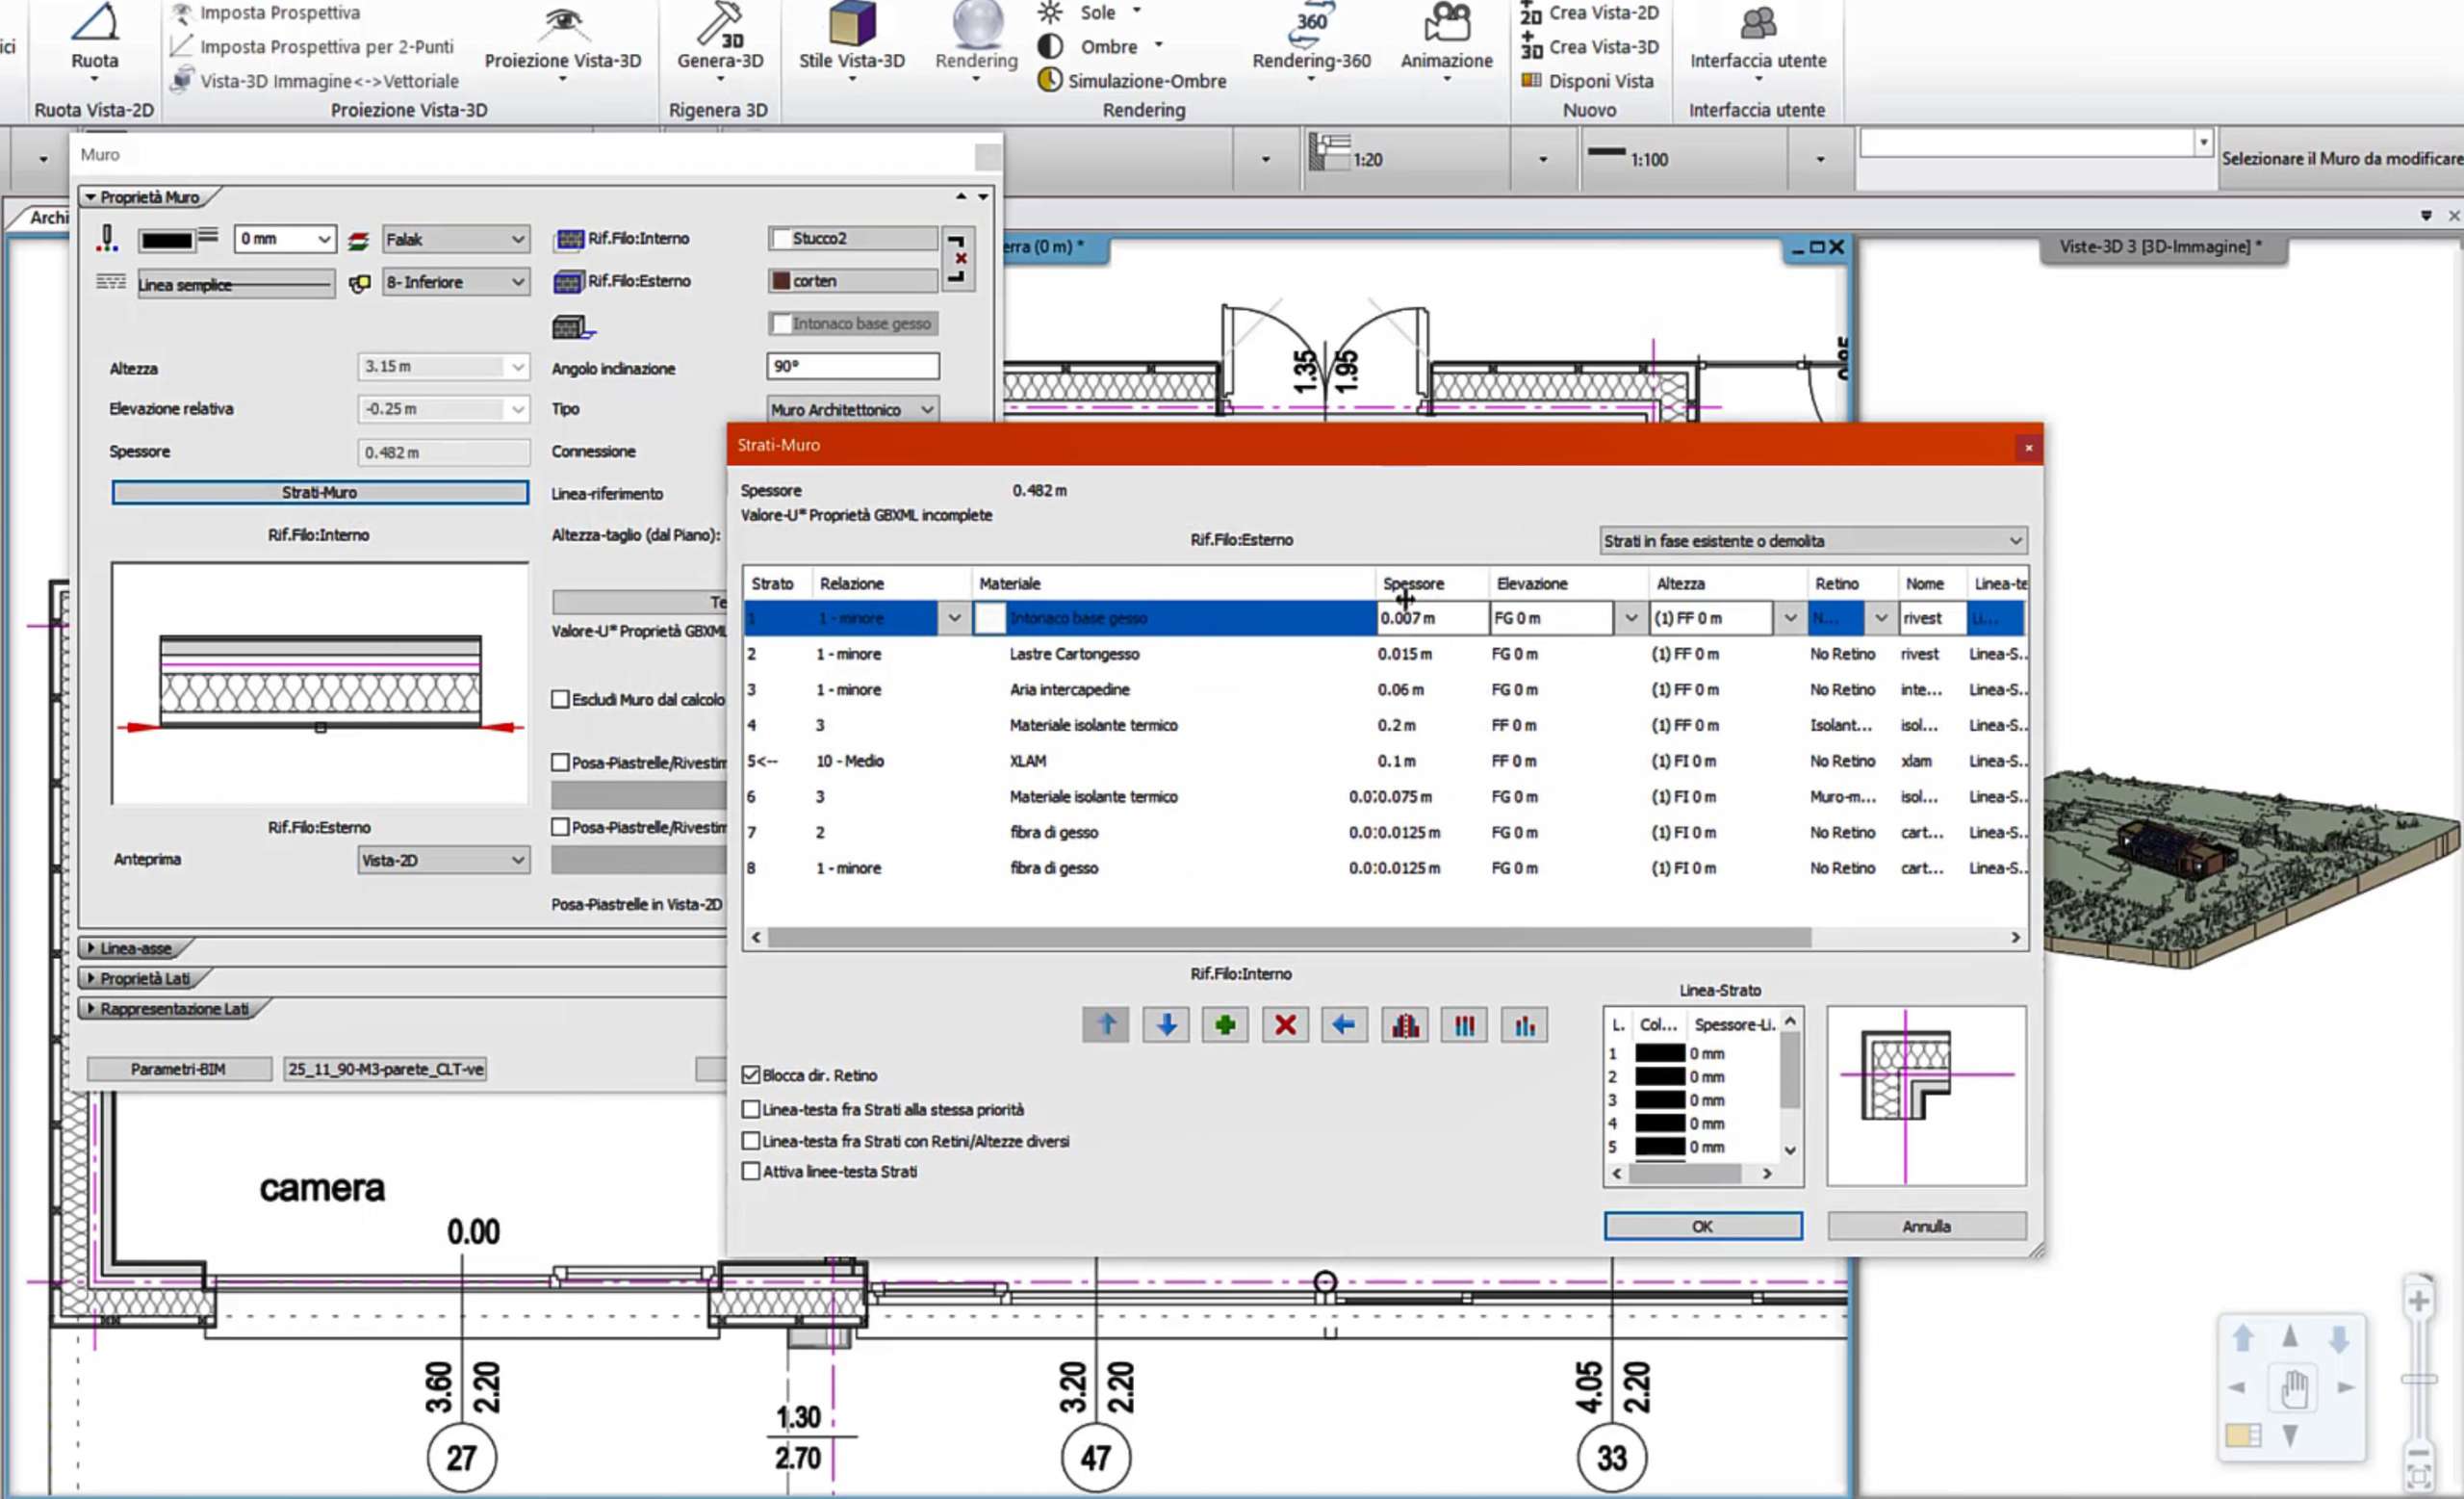Viewport: 2464px width, 1499px height.
Task: Enable Attiva linee-testa Strati
Action: 751,1171
